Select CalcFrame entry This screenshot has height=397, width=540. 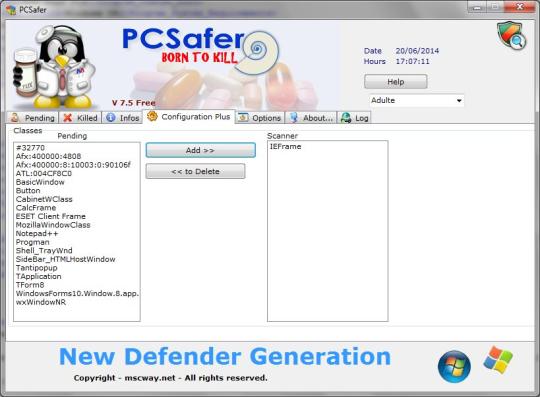[x=36, y=208]
